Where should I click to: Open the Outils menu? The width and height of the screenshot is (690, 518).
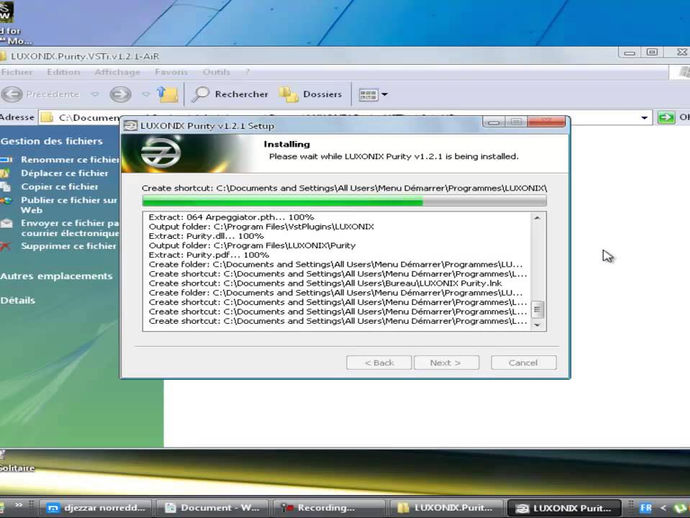click(x=216, y=72)
